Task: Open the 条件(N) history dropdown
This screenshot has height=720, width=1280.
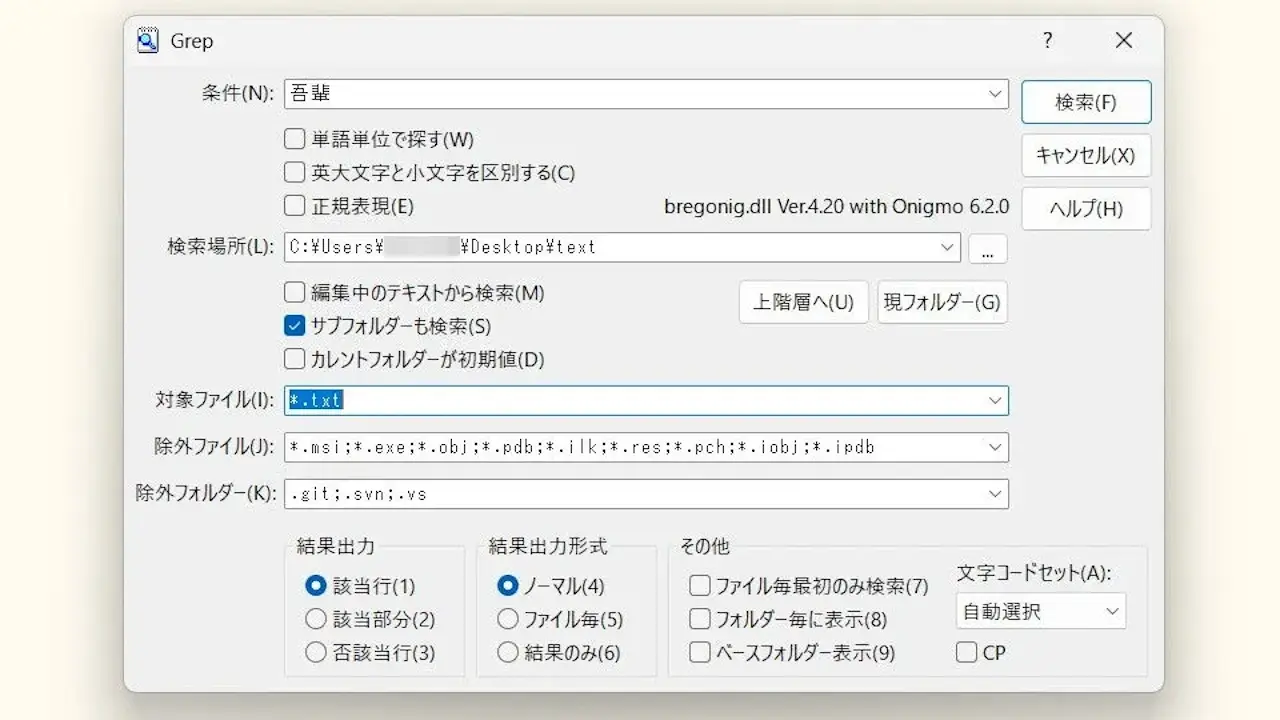Action: [996, 93]
